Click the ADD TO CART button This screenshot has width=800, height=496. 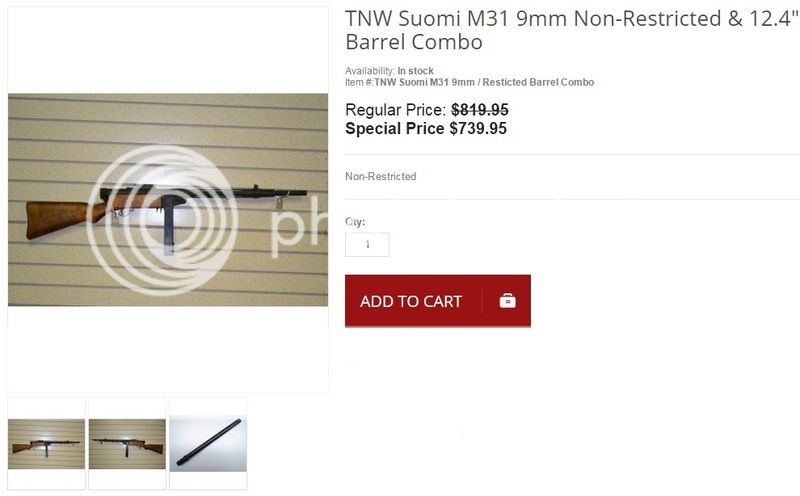pos(437,301)
